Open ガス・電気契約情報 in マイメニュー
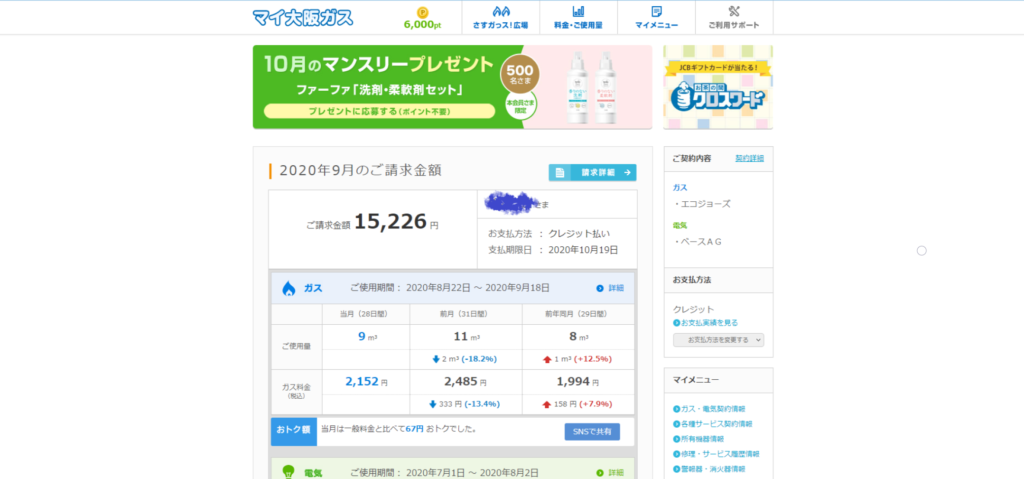 click(x=714, y=409)
